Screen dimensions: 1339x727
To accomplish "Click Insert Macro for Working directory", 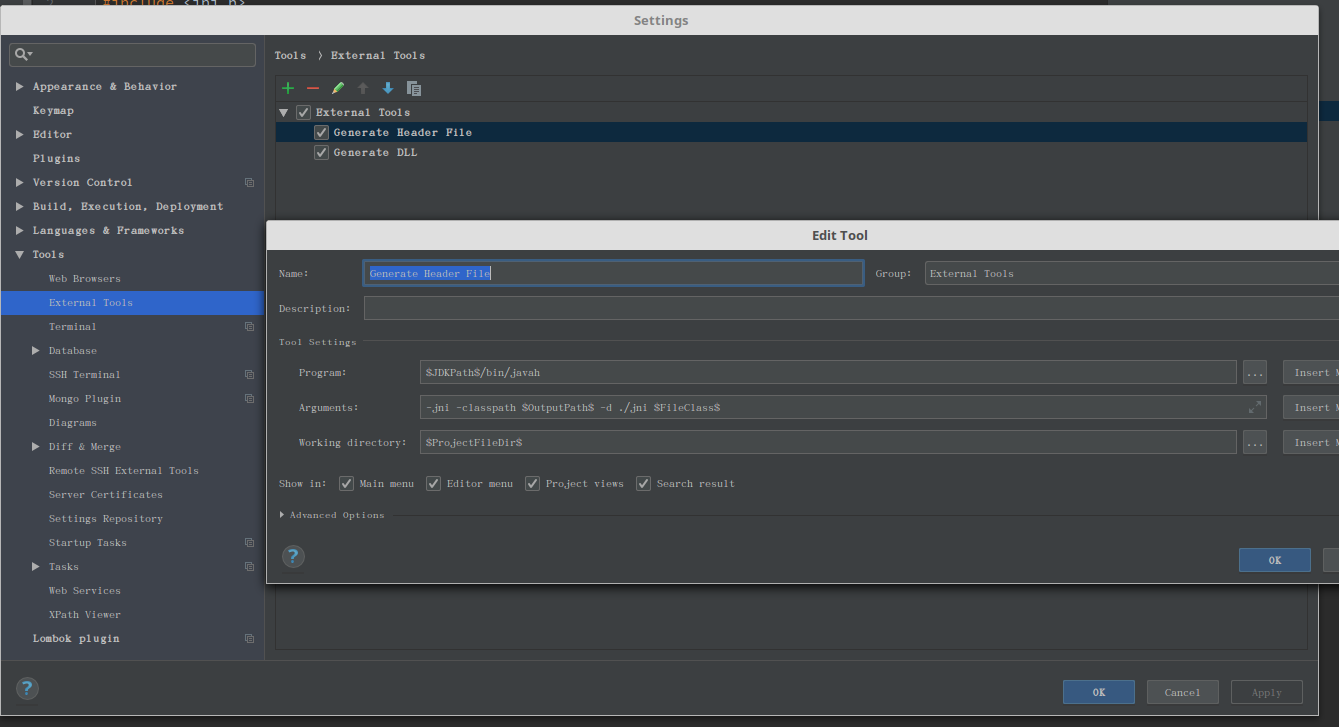I will (x=1311, y=442).
